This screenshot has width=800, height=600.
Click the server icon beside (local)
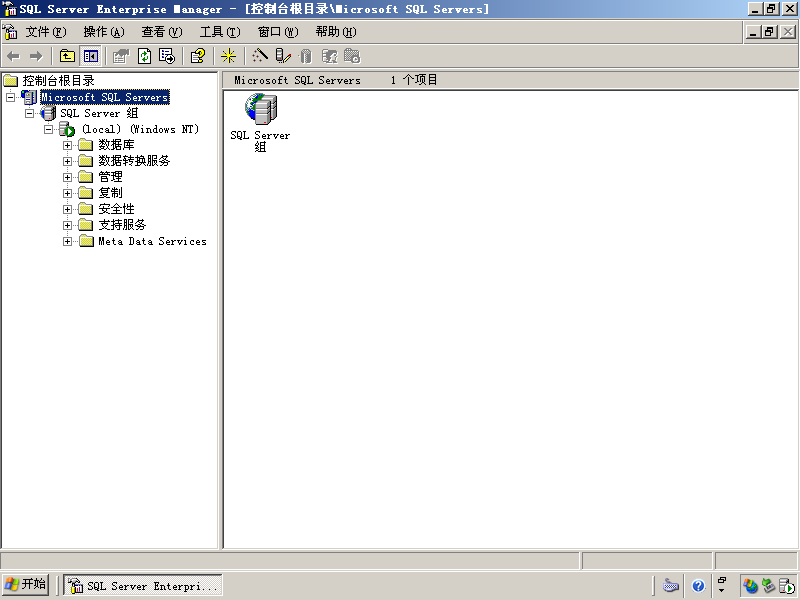(x=67, y=129)
